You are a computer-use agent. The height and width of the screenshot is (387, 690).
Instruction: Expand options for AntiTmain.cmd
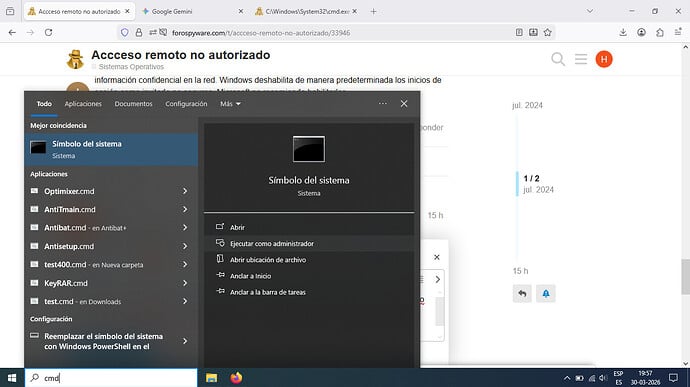185,210
